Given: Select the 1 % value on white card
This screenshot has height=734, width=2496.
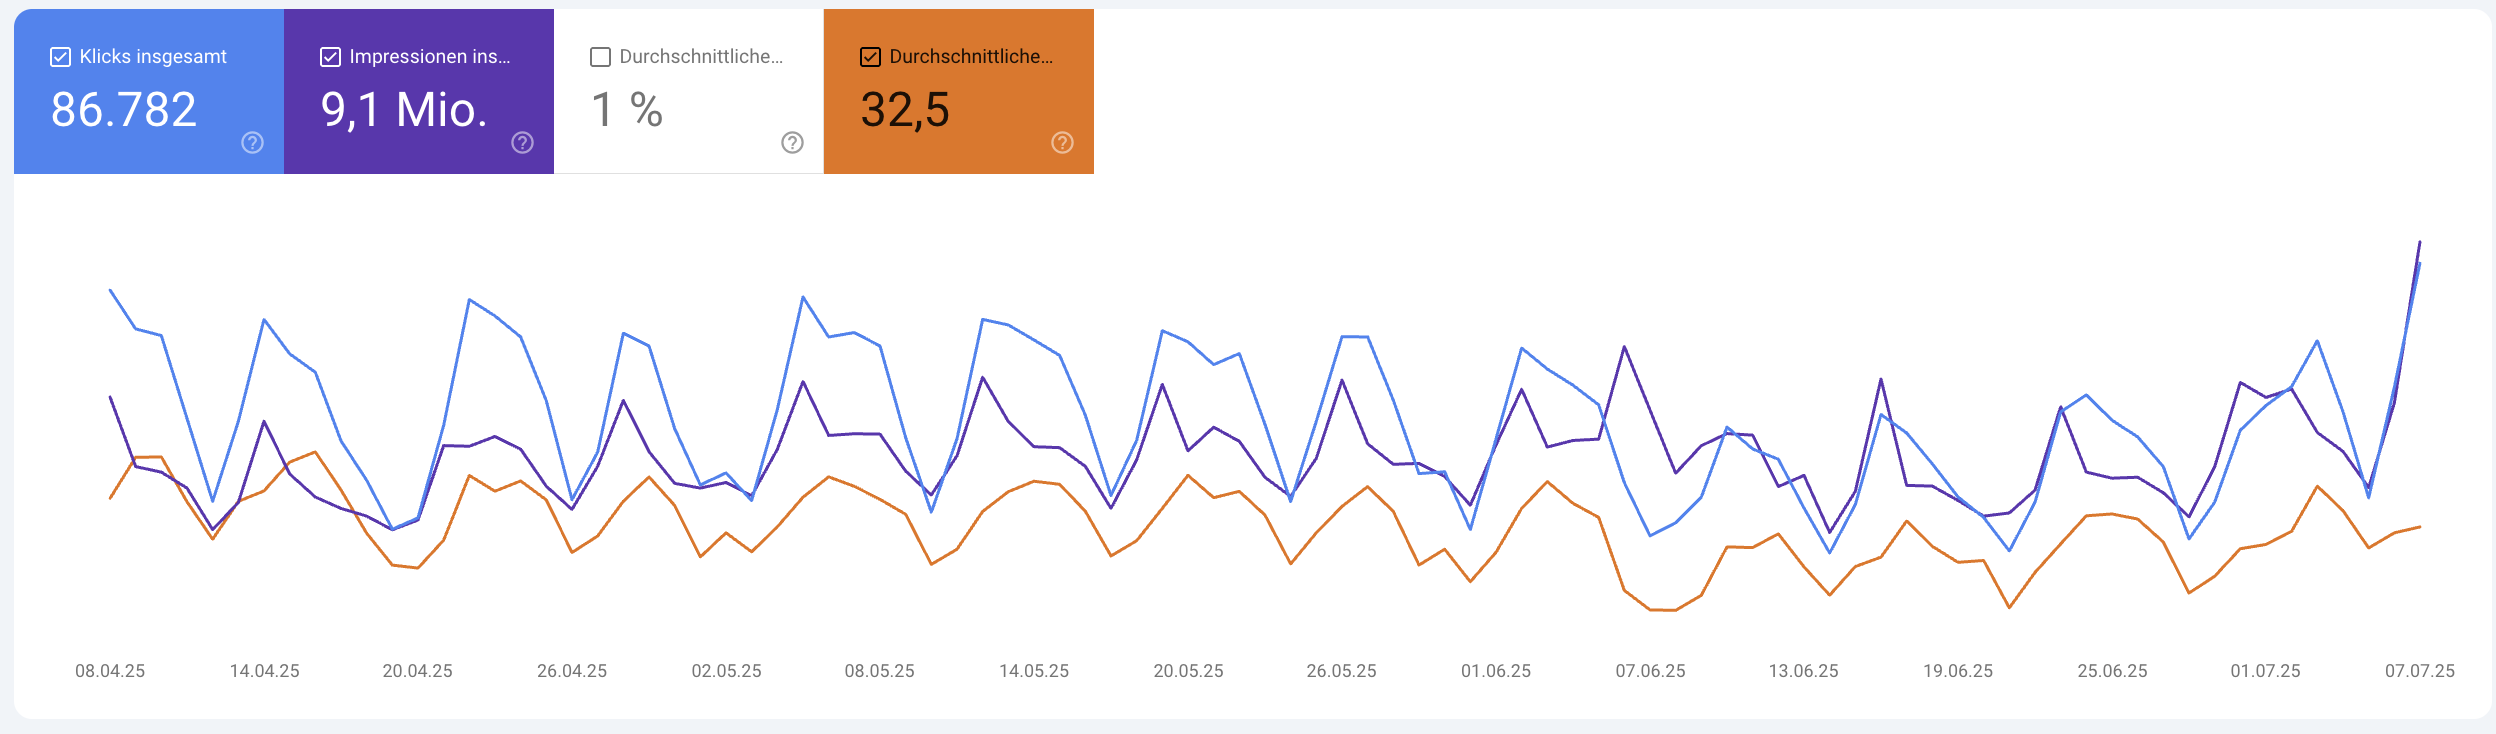Looking at the screenshot, I should (x=627, y=110).
